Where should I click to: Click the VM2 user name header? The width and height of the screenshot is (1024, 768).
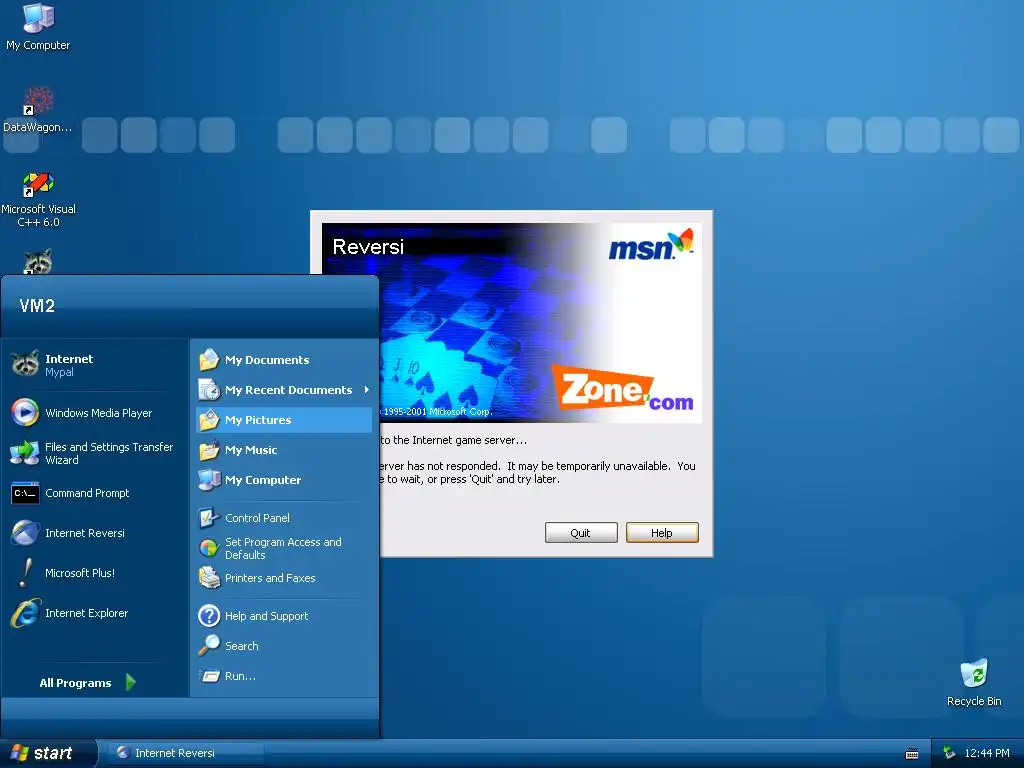click(37, 306)
